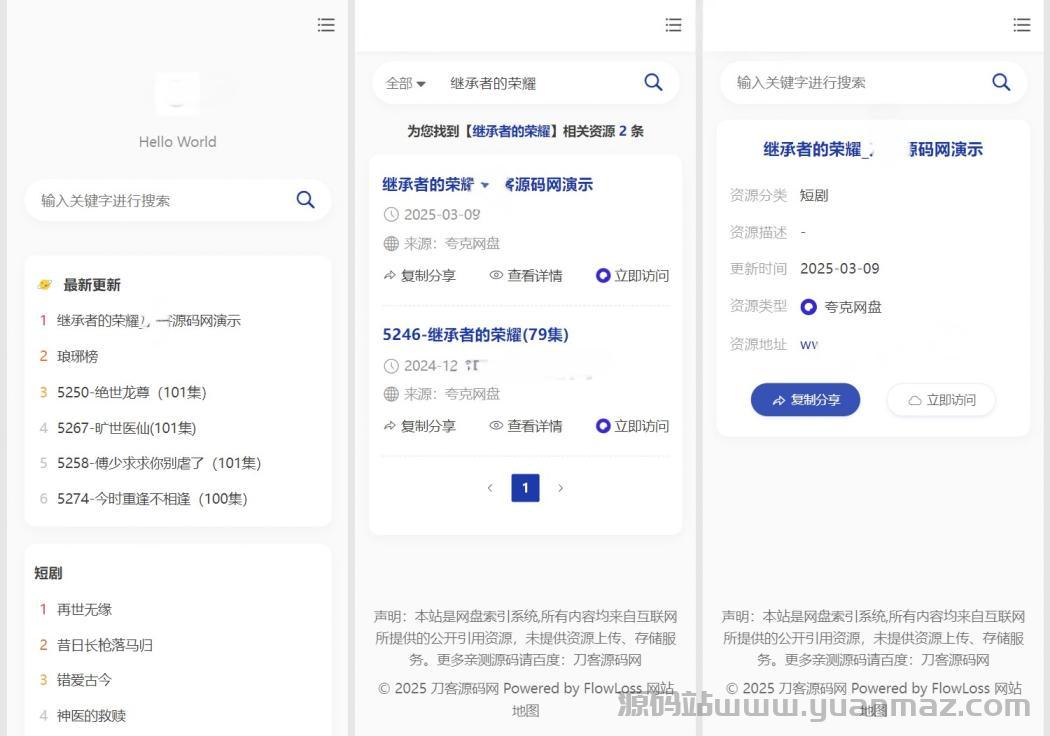The height and width of the screenshot is (736, 1050).
Task: Open 神医的救赎 in the 短剧 list
Action: pos(92,716)
